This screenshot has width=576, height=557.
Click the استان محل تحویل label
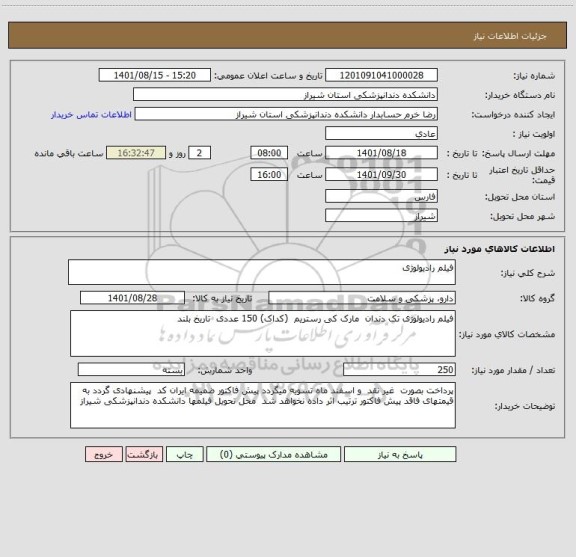point(520,197)
